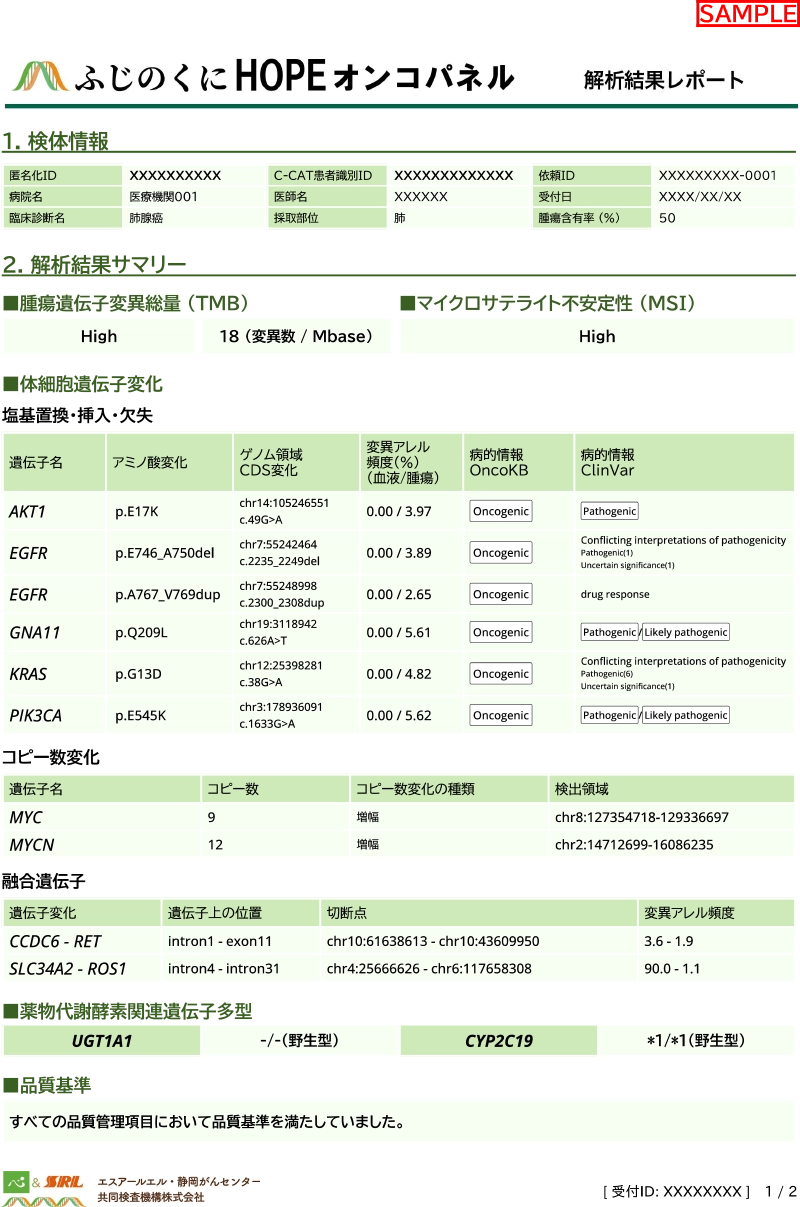Click the drug response ClinVar text
Viewport: 800px width, 1207px height.
pos(615,594)
